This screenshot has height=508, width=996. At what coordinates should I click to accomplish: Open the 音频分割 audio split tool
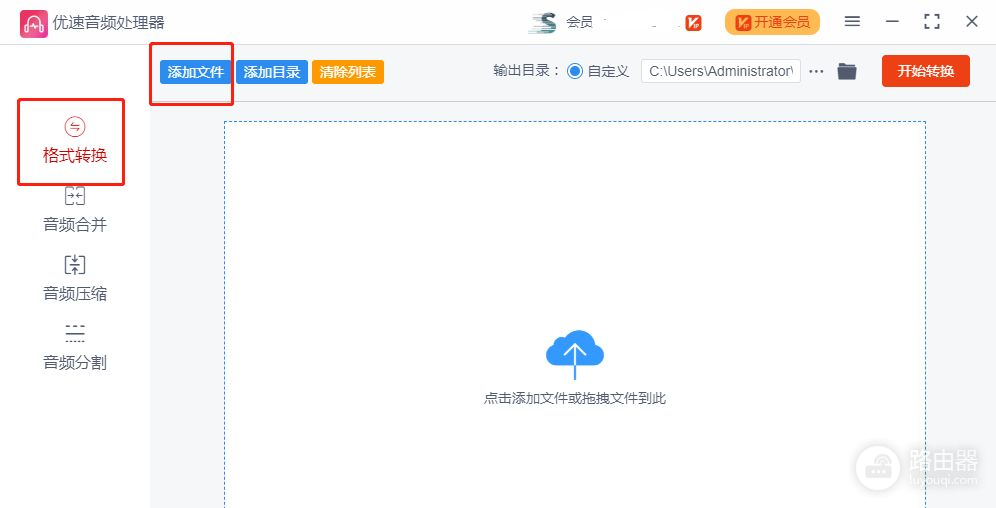coord(74,348)
